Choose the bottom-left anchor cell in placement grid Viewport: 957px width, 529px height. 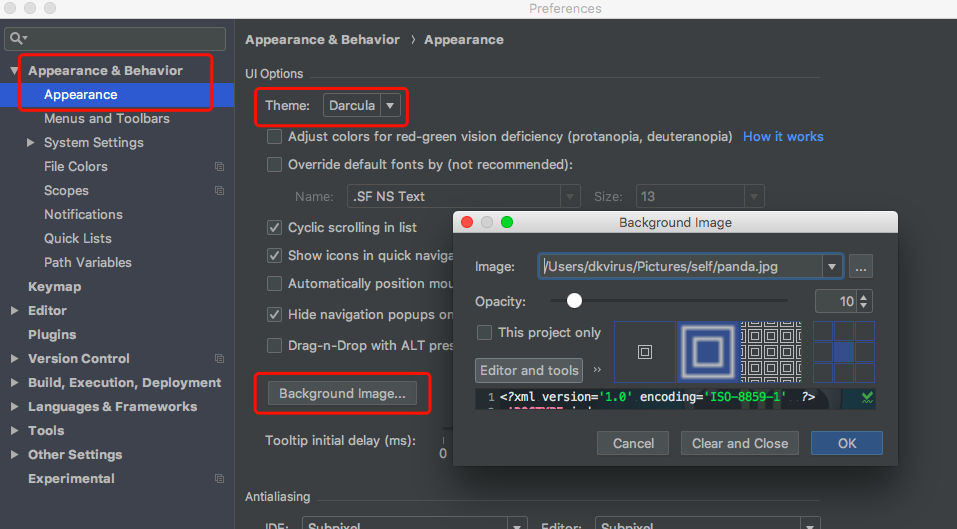coord(823,373)
